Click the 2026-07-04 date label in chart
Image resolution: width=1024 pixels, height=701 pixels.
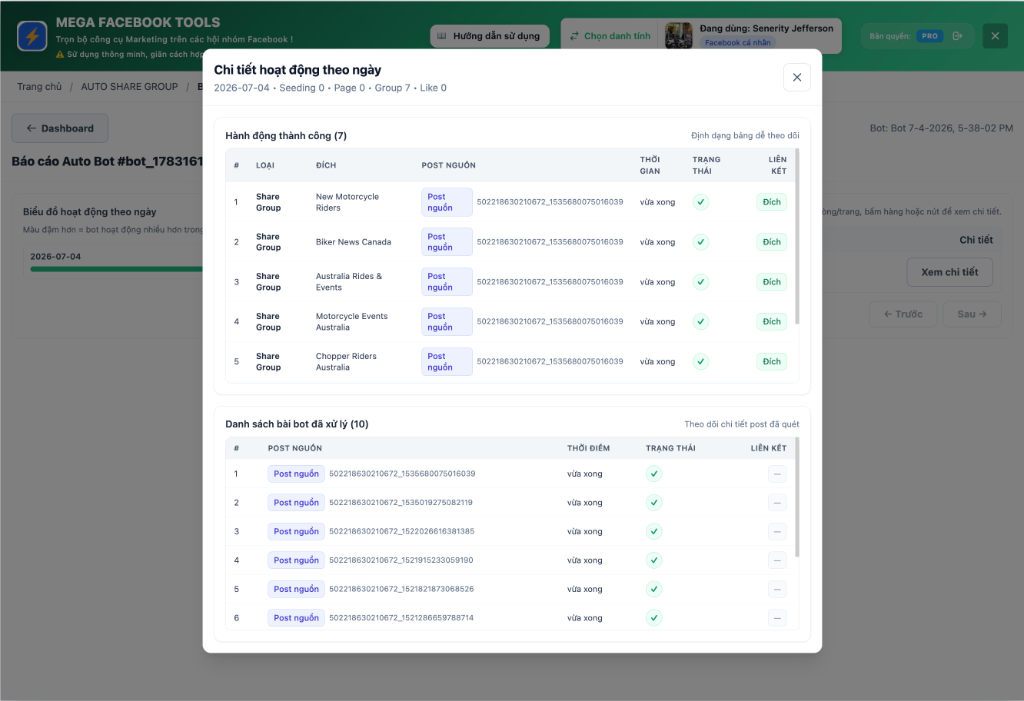click(x=56, y=256)
